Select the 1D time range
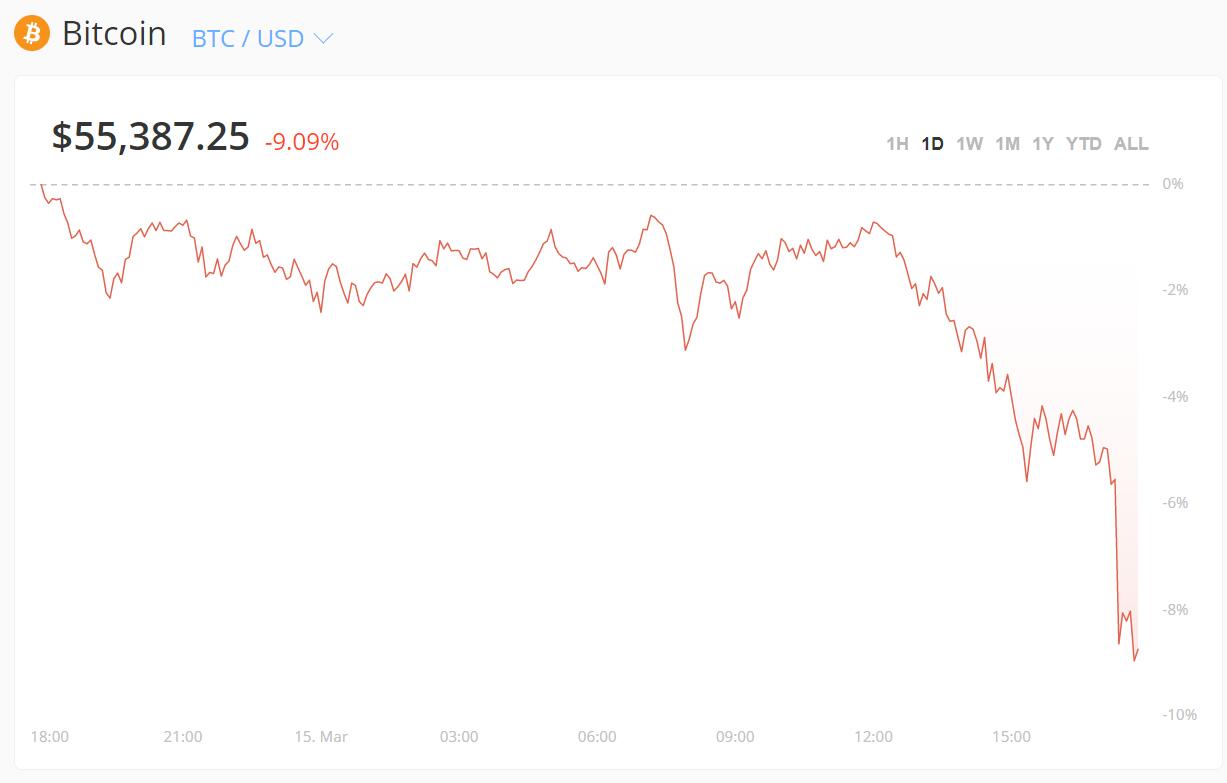1227x783 pixels. [932, 144]
